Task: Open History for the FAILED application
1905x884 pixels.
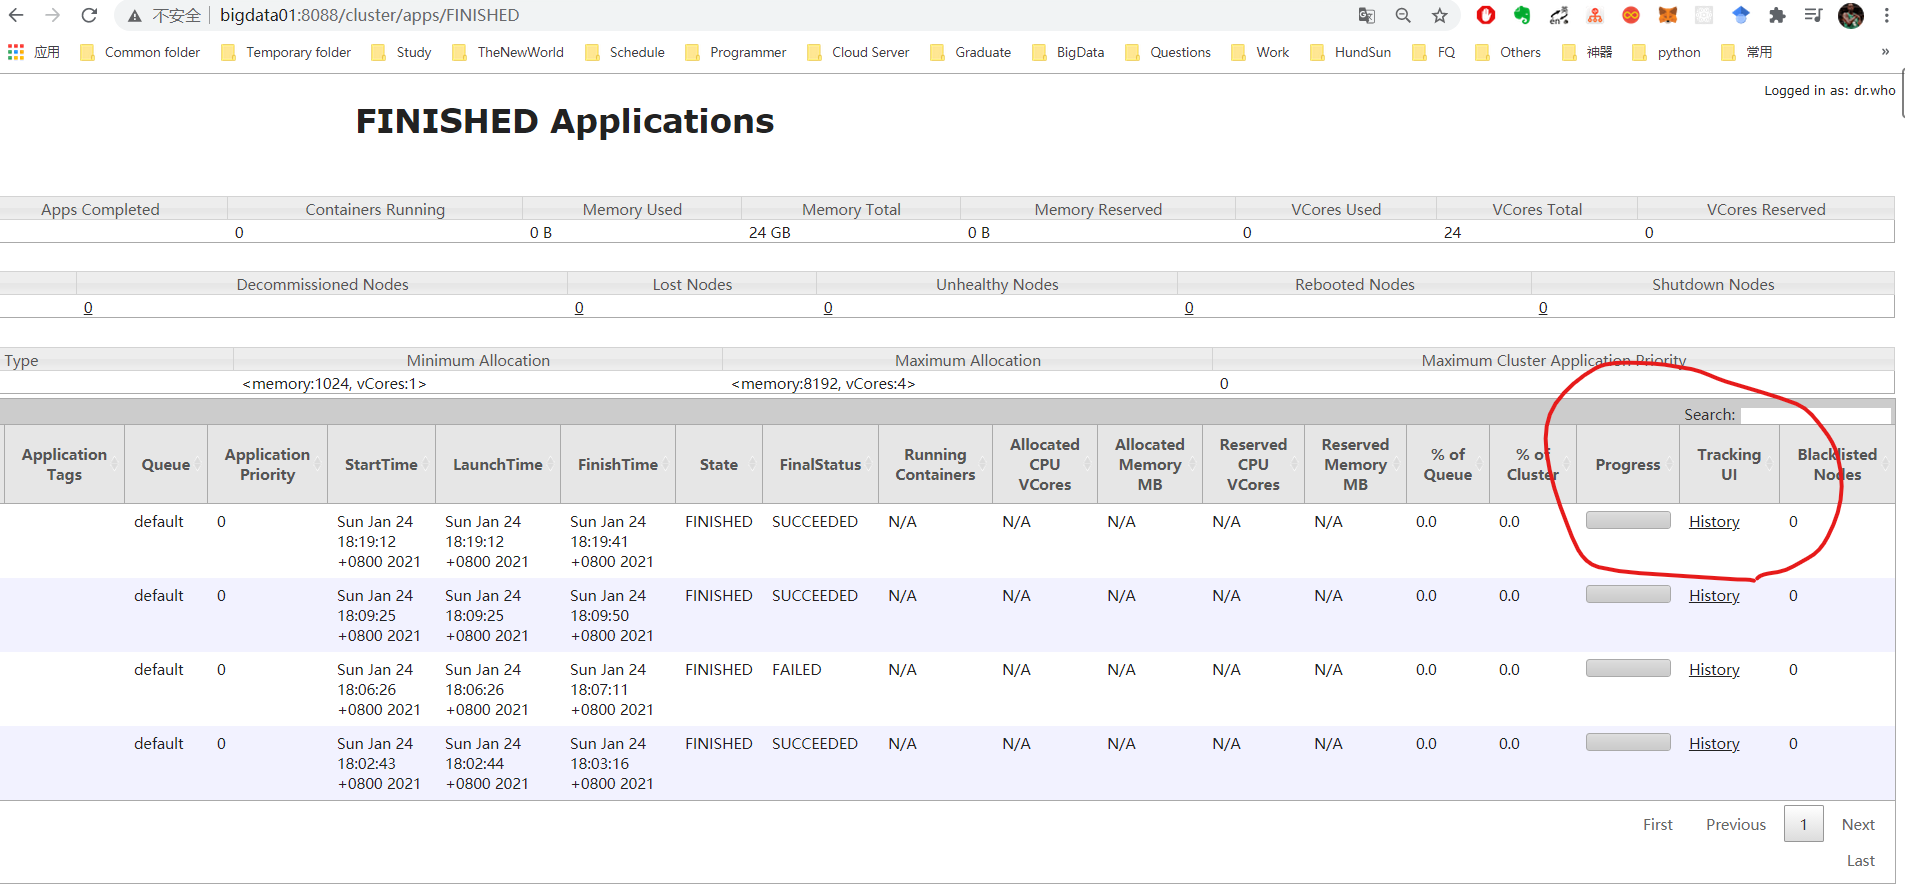Action: (1714, 670)
